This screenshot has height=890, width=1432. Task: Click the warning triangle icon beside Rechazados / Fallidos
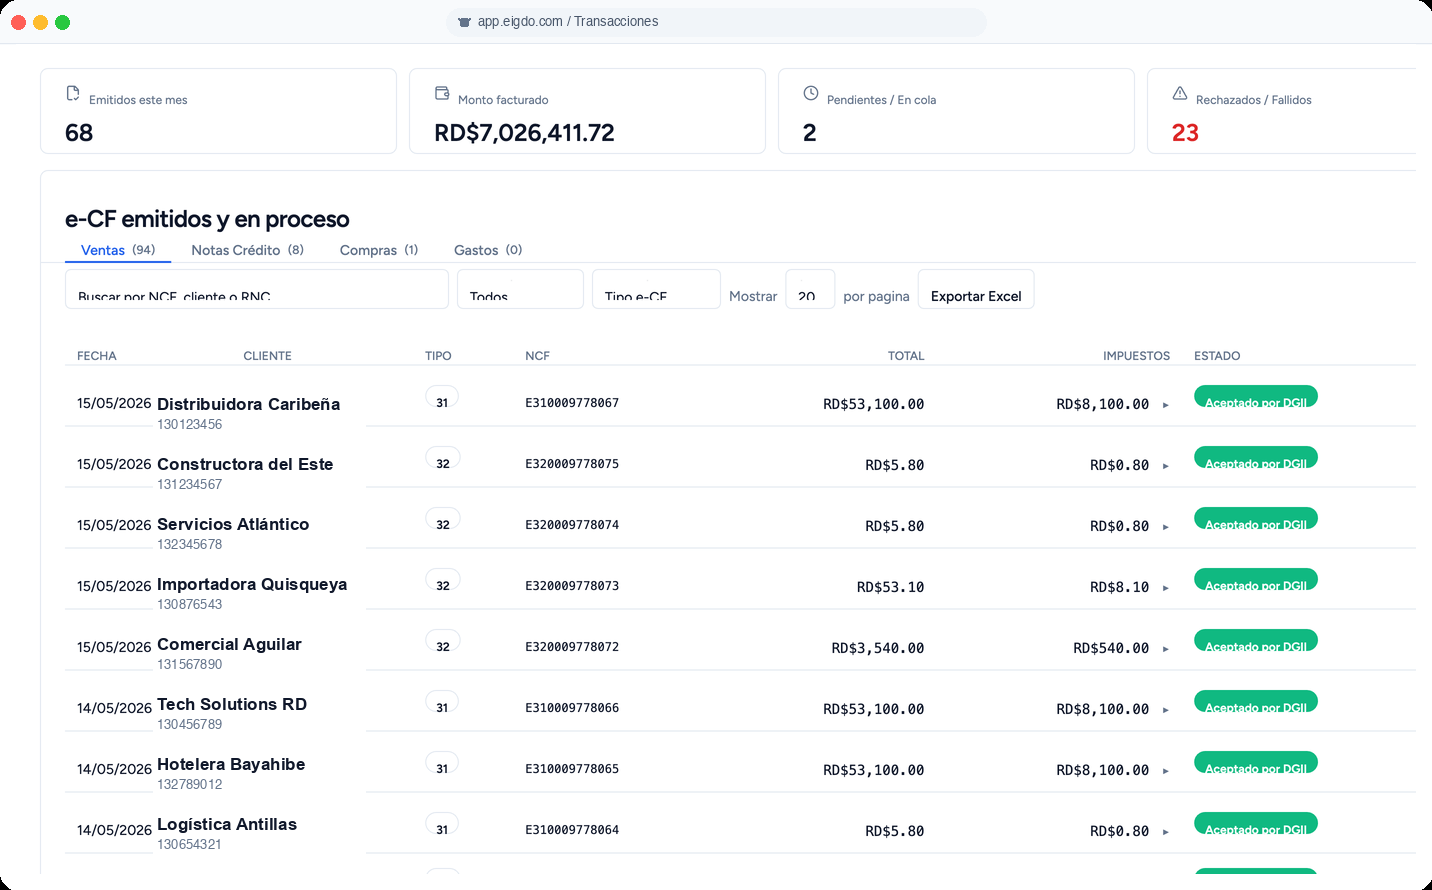[x=1180, y=93]
